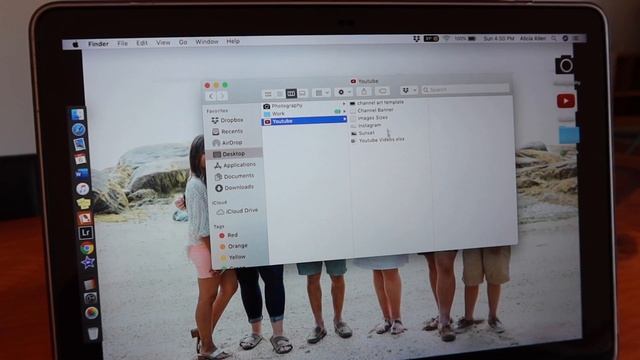Open Downloads in Finder sidebar

(235, 187)
